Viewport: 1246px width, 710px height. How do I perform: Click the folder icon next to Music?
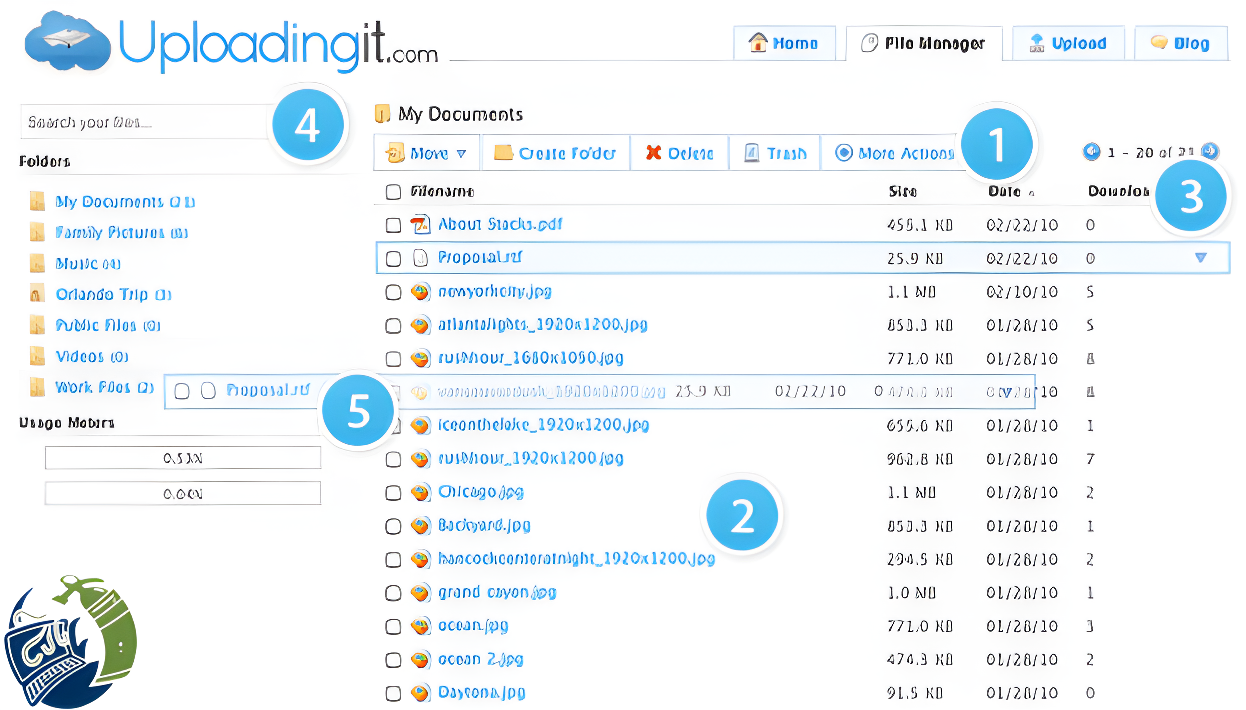tap(37, 263)
